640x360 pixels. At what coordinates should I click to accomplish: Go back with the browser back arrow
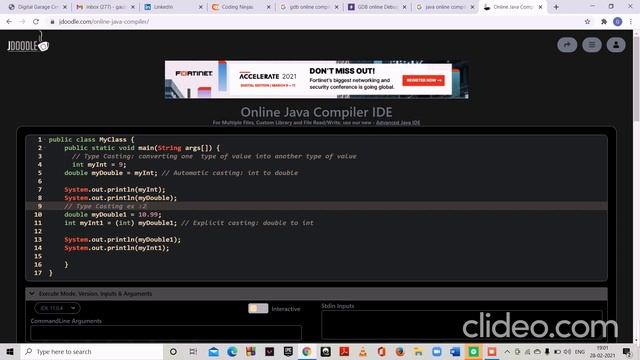[9, 22]
